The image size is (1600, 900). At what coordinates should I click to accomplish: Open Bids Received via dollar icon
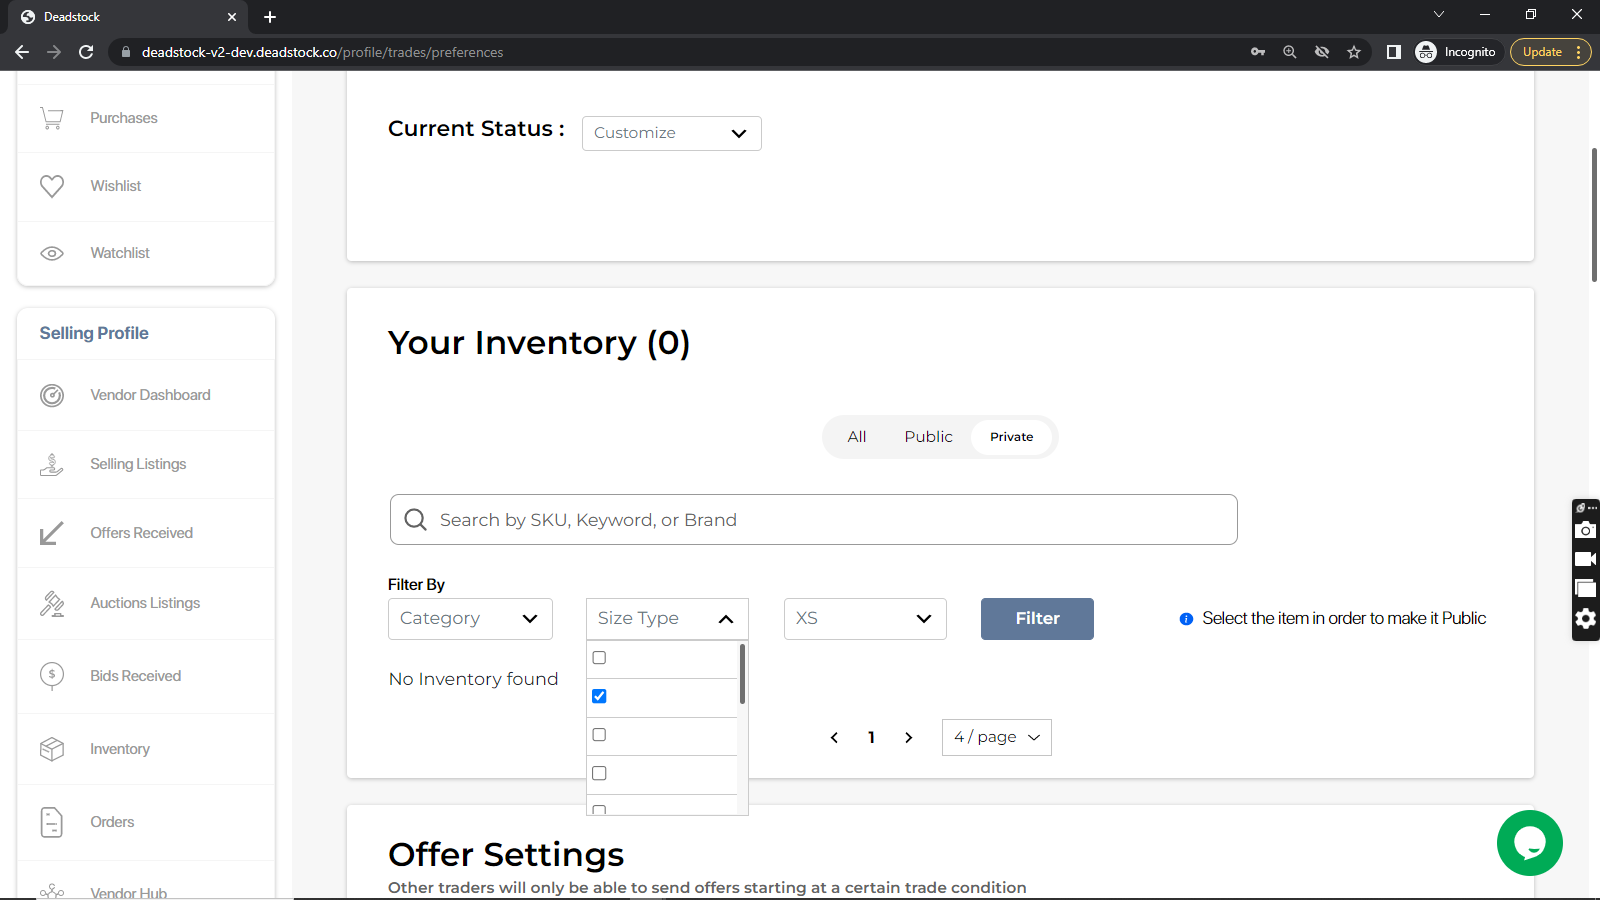(52, 676)
